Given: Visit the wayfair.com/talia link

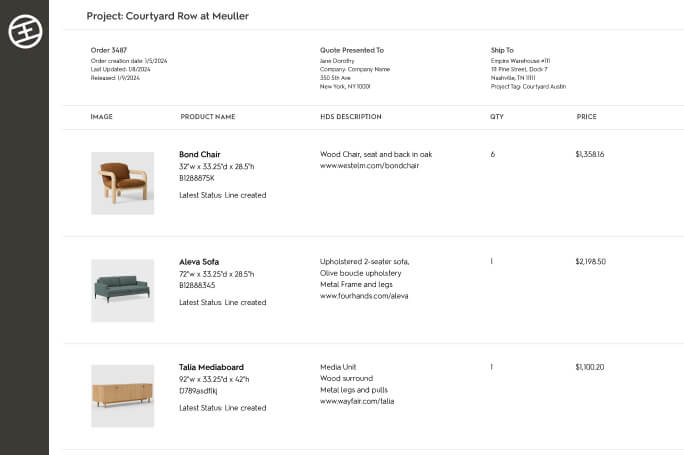Looking at the screenshot, I should tap(357, 401).
